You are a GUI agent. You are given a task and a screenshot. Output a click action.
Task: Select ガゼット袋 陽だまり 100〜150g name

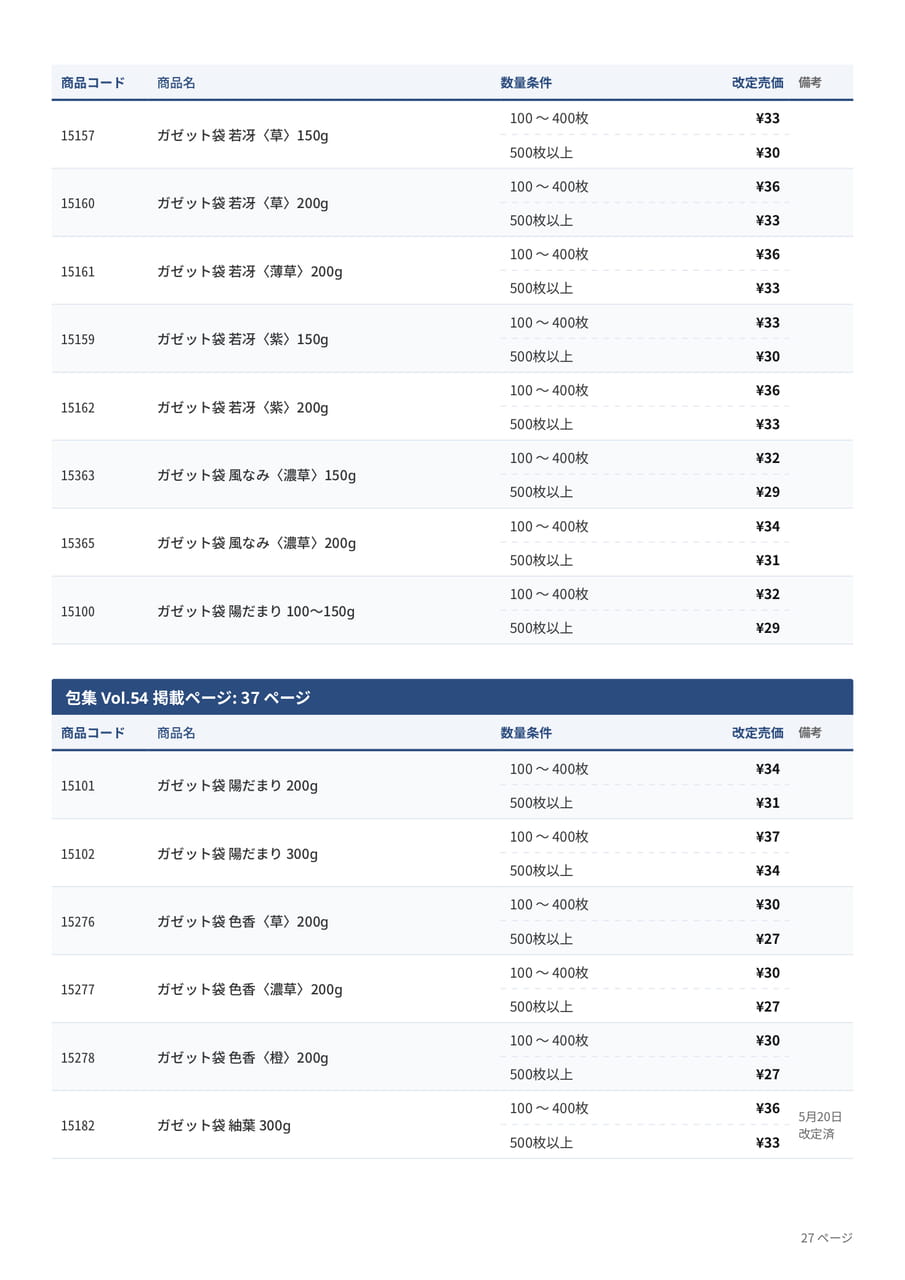255,611
